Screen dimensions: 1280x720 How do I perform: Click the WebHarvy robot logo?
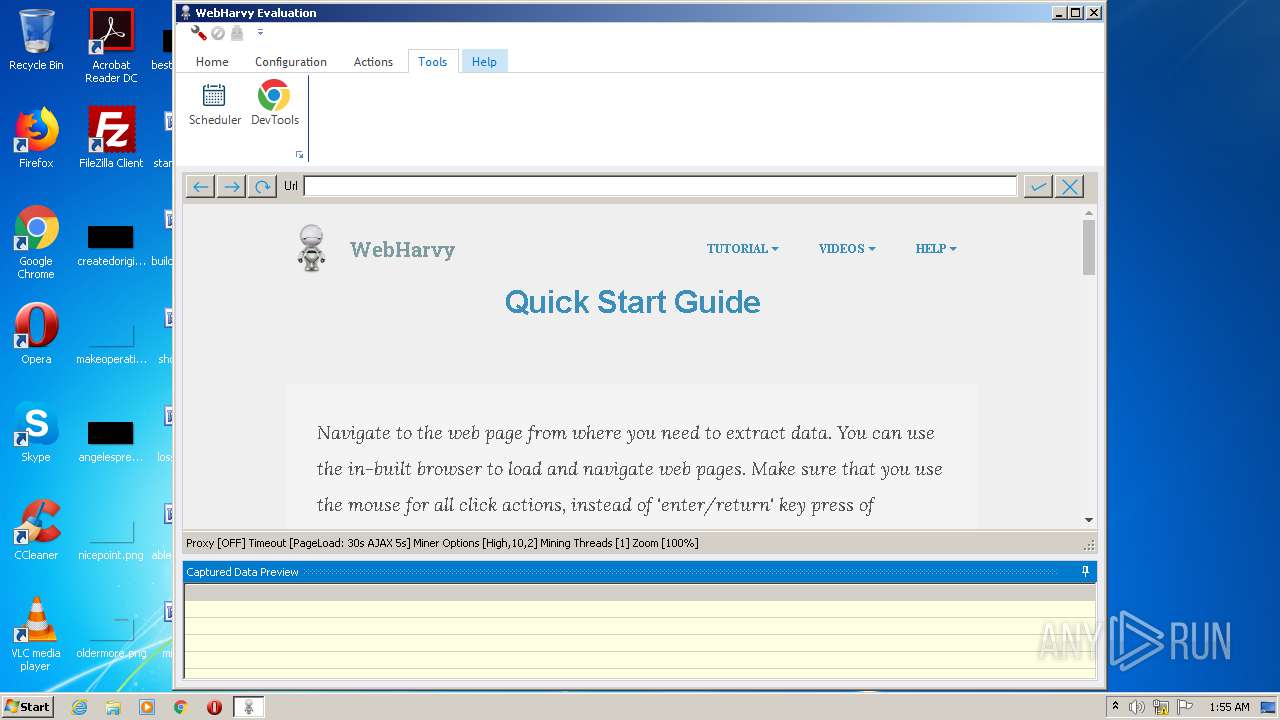(x=312, y=248)
